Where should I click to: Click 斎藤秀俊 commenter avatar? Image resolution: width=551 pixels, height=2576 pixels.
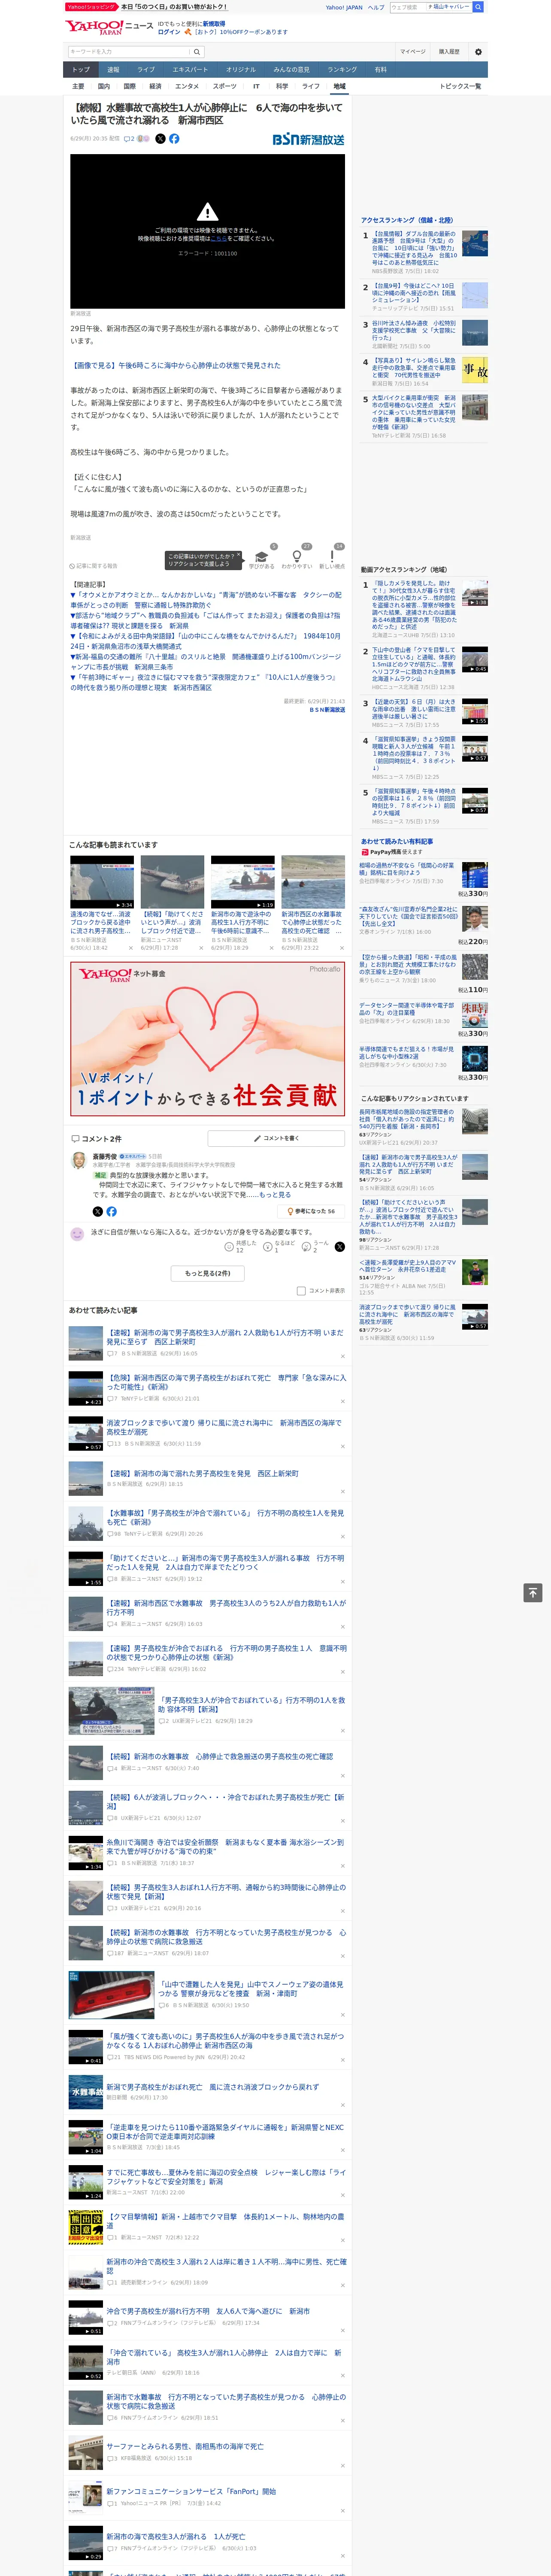pyautogui.click(x=78, y=1160)
